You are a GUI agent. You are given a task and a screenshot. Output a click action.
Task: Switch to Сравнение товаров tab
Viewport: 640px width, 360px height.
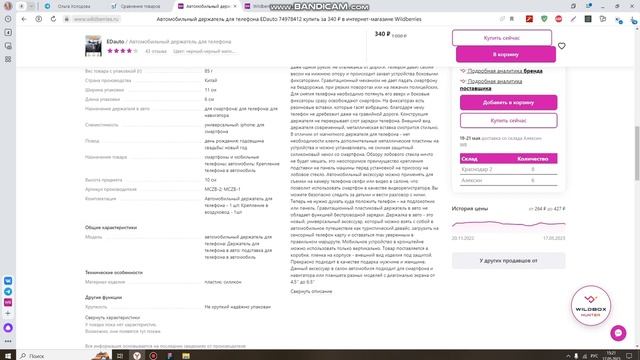(x=137, y=6)
